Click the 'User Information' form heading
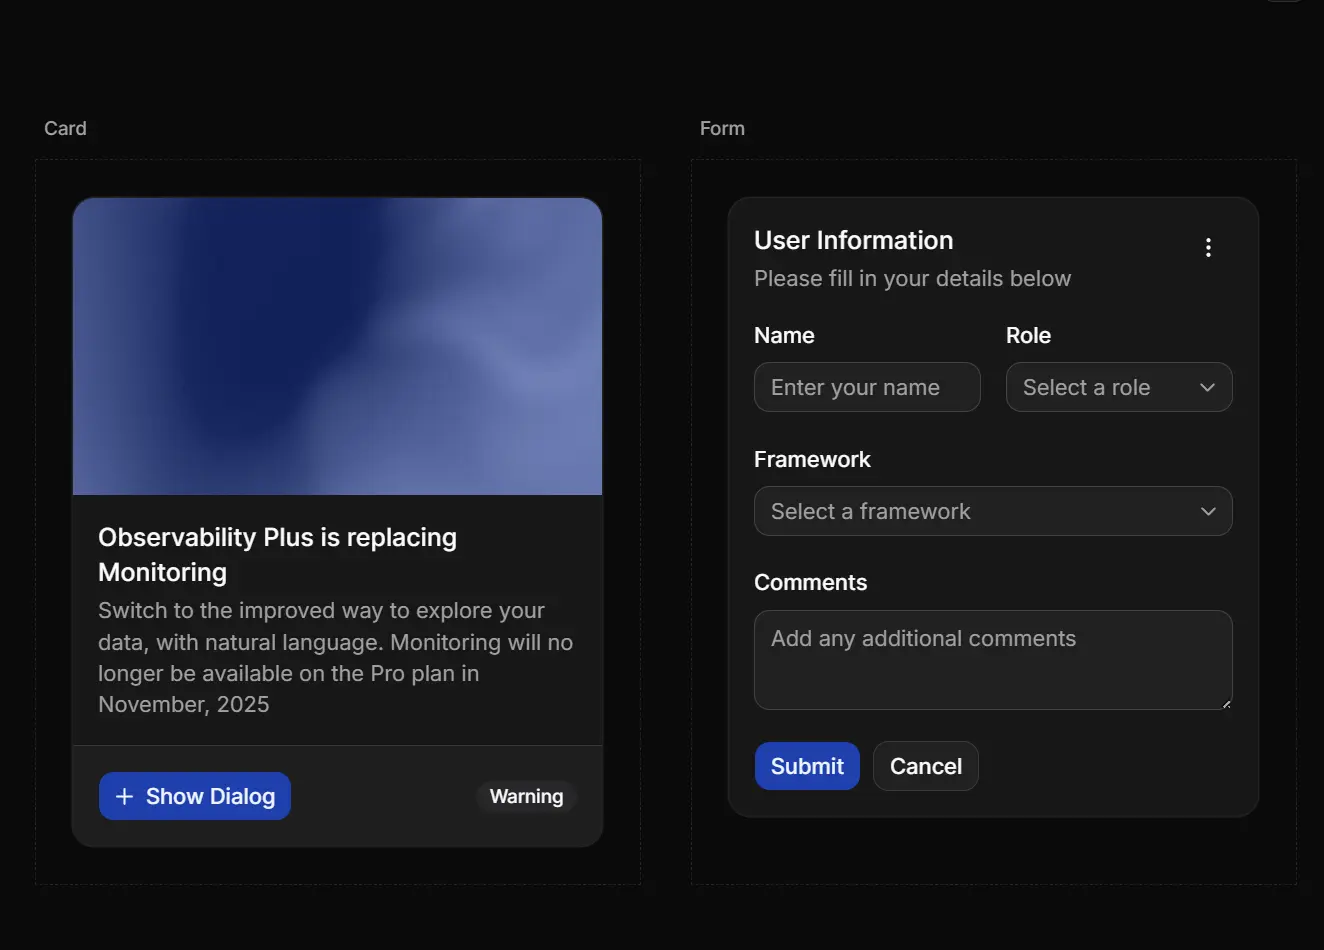This screenshot has height=950, width=1324. click(853, 241)
